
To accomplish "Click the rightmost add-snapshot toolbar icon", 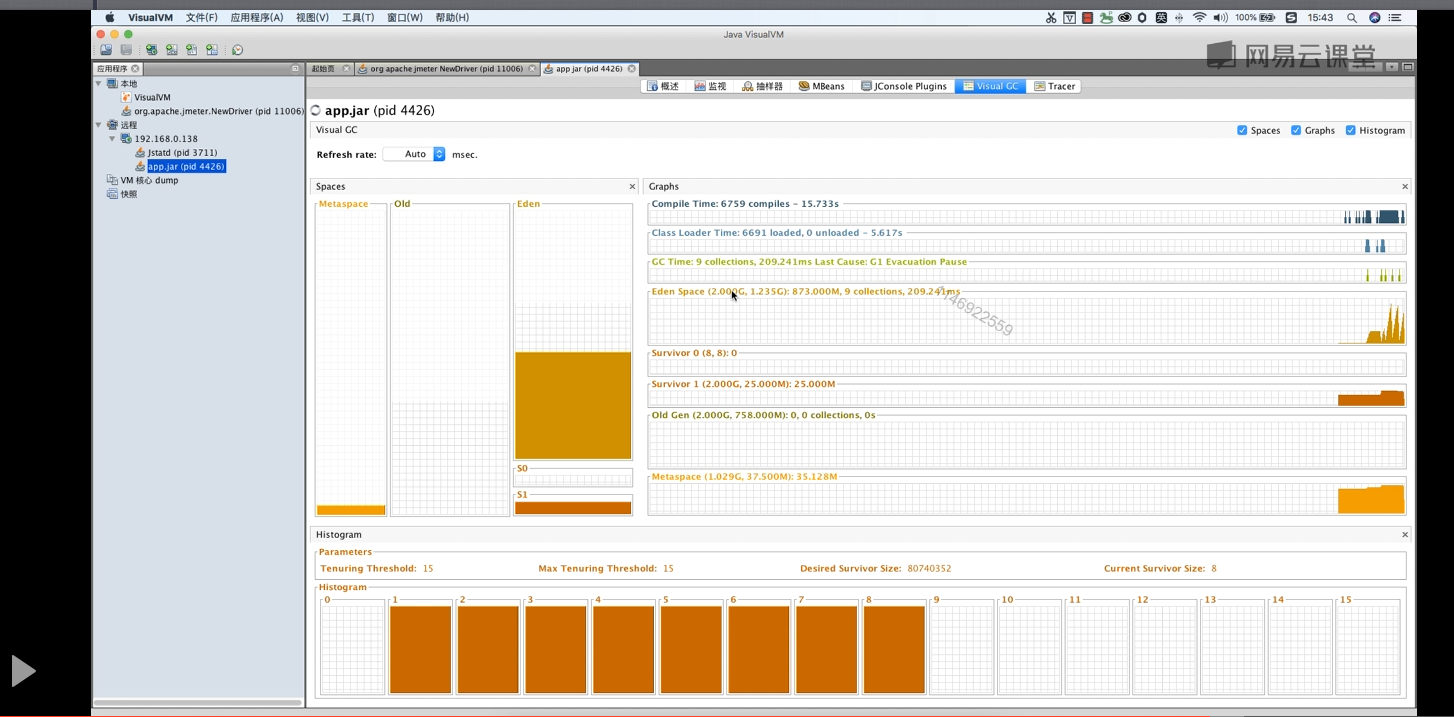I will 211,50.
